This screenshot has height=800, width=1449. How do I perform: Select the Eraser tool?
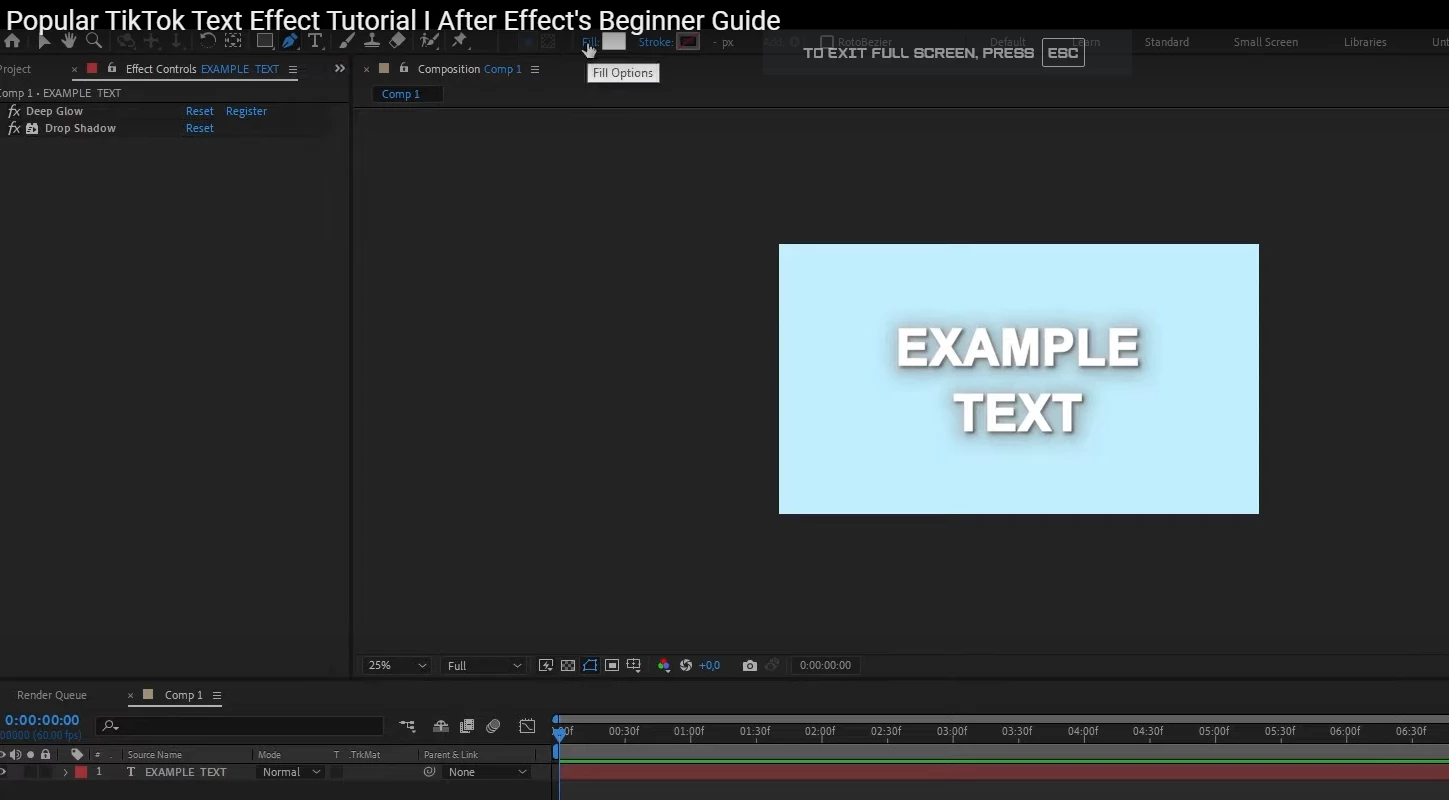(x=397, y=41)
